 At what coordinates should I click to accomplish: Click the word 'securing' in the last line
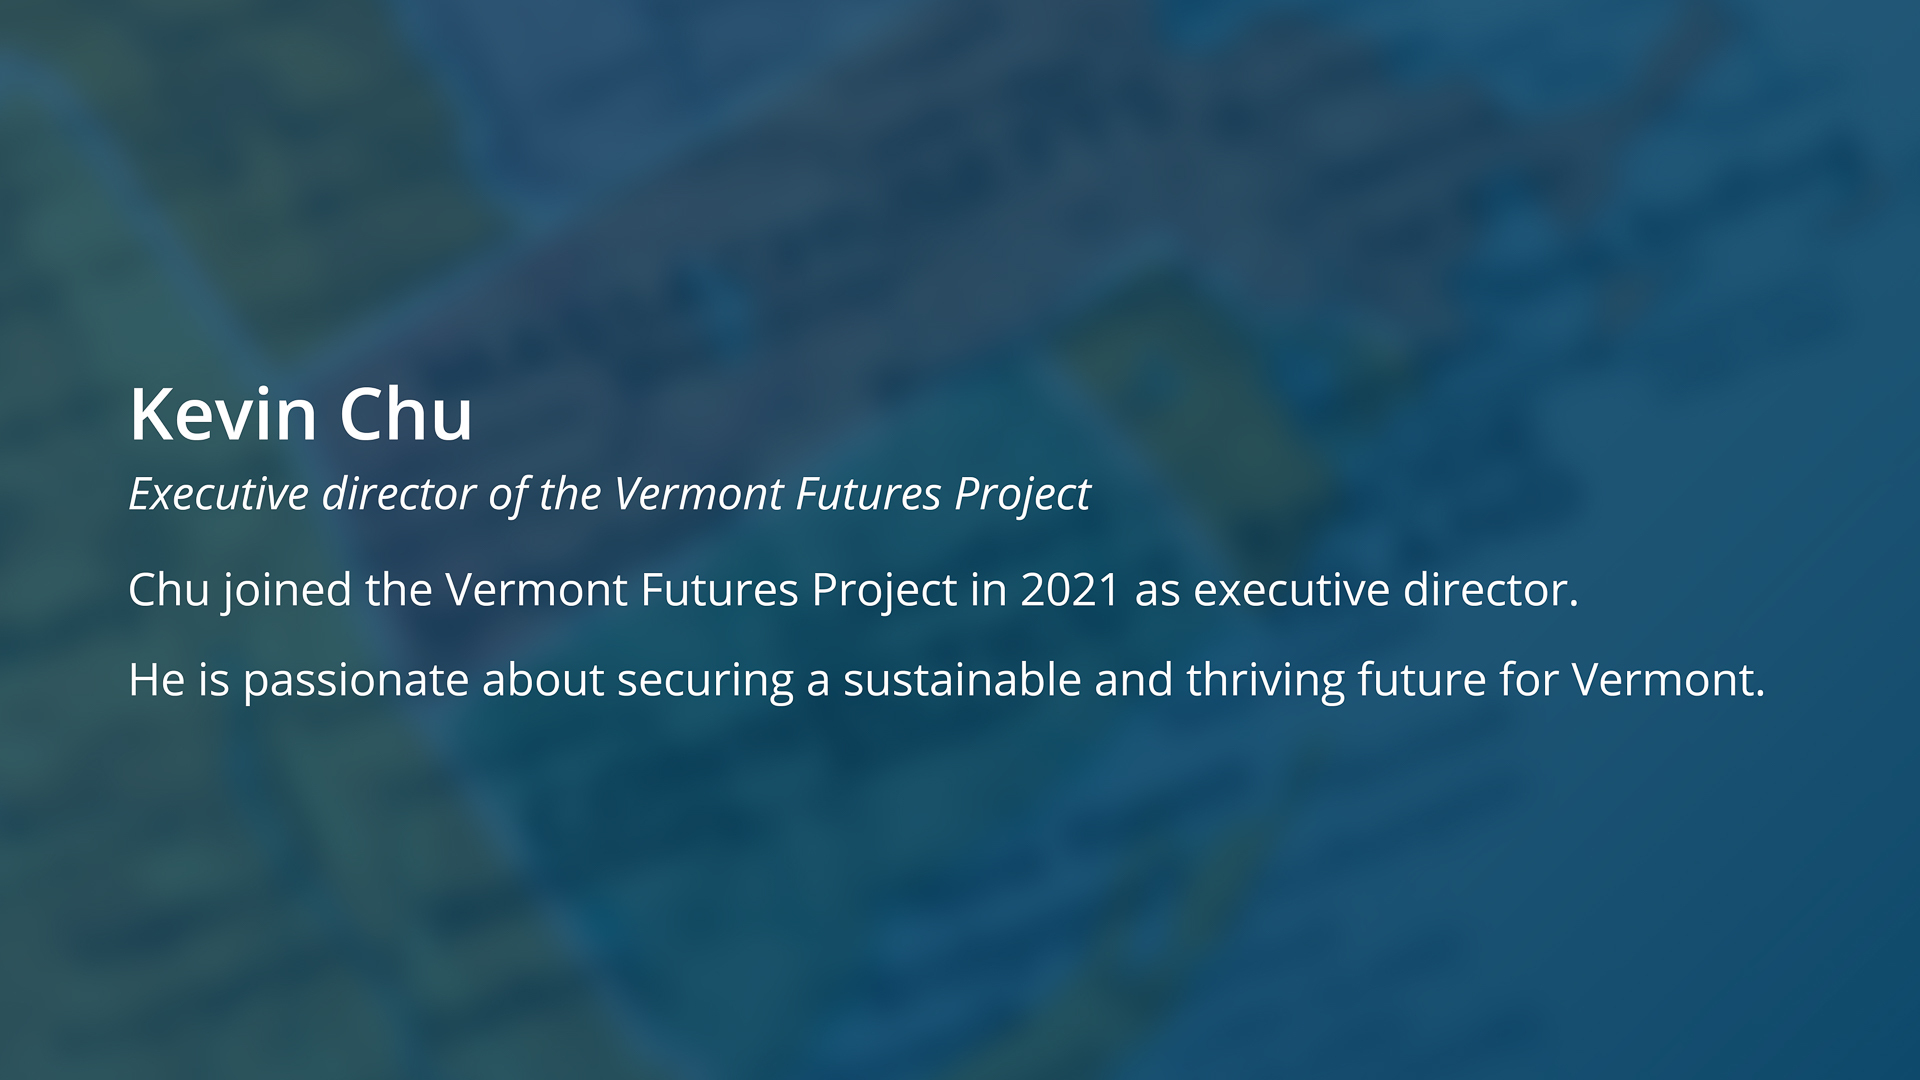click(x=705, y=681)
